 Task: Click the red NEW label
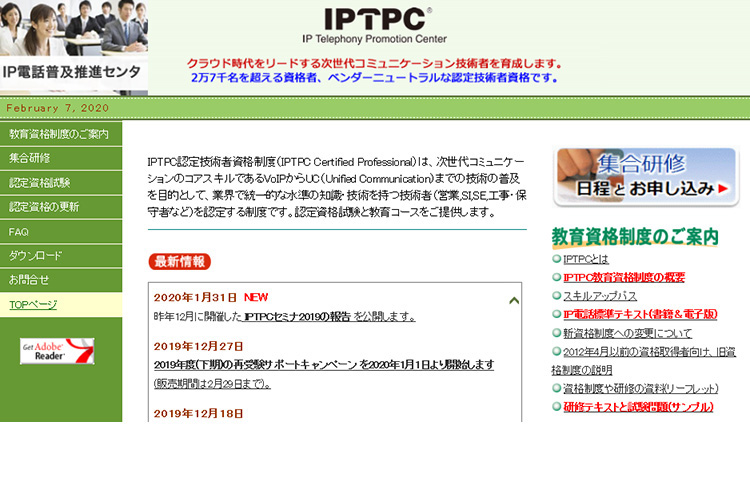click(256, 297)
